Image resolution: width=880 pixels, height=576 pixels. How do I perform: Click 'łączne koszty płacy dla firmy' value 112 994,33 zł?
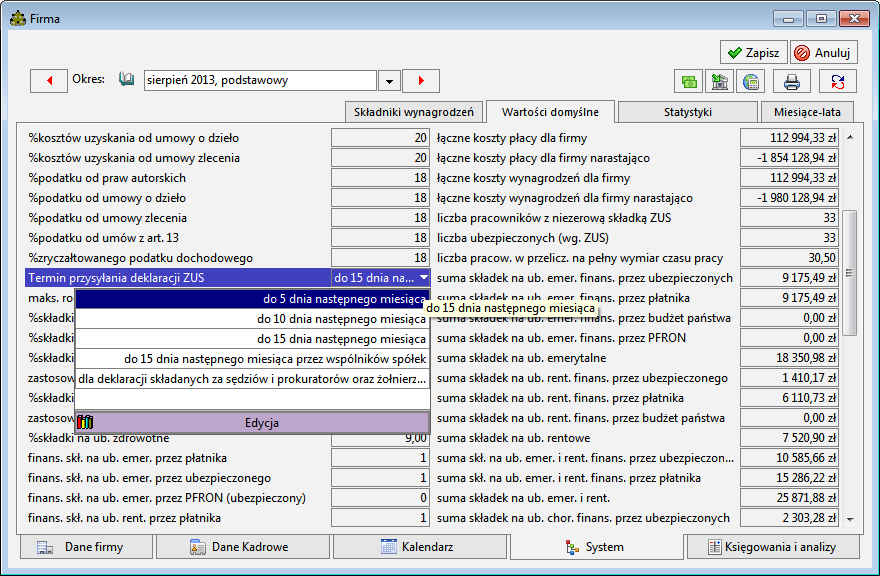pos(789,138)
